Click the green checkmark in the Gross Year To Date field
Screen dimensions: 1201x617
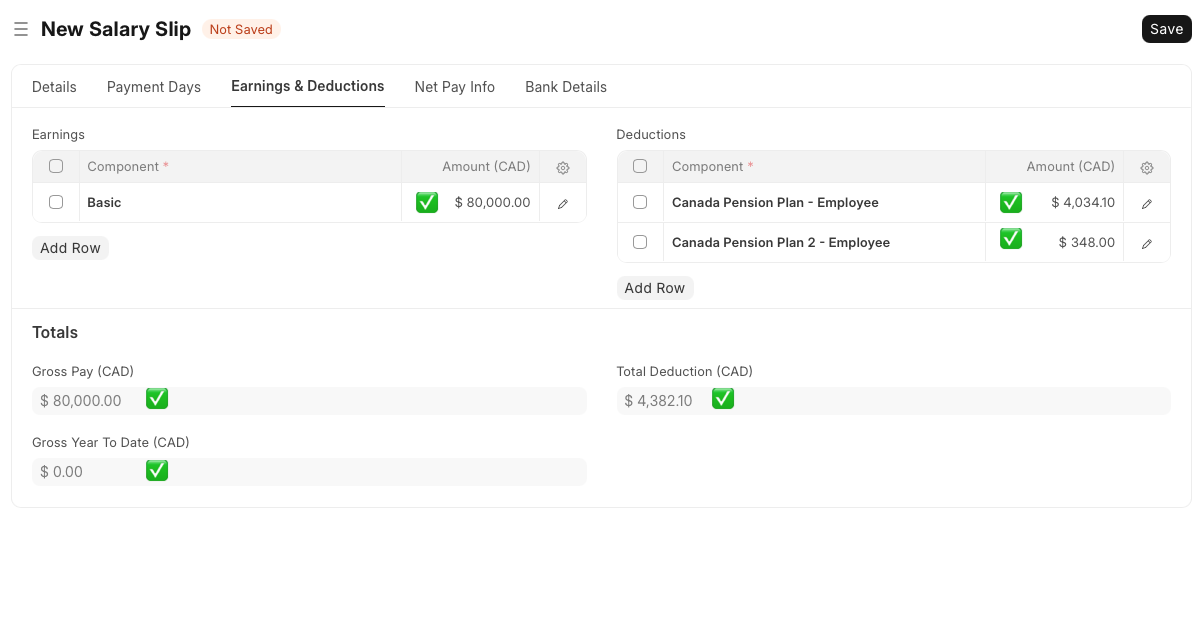click(157, 469)
